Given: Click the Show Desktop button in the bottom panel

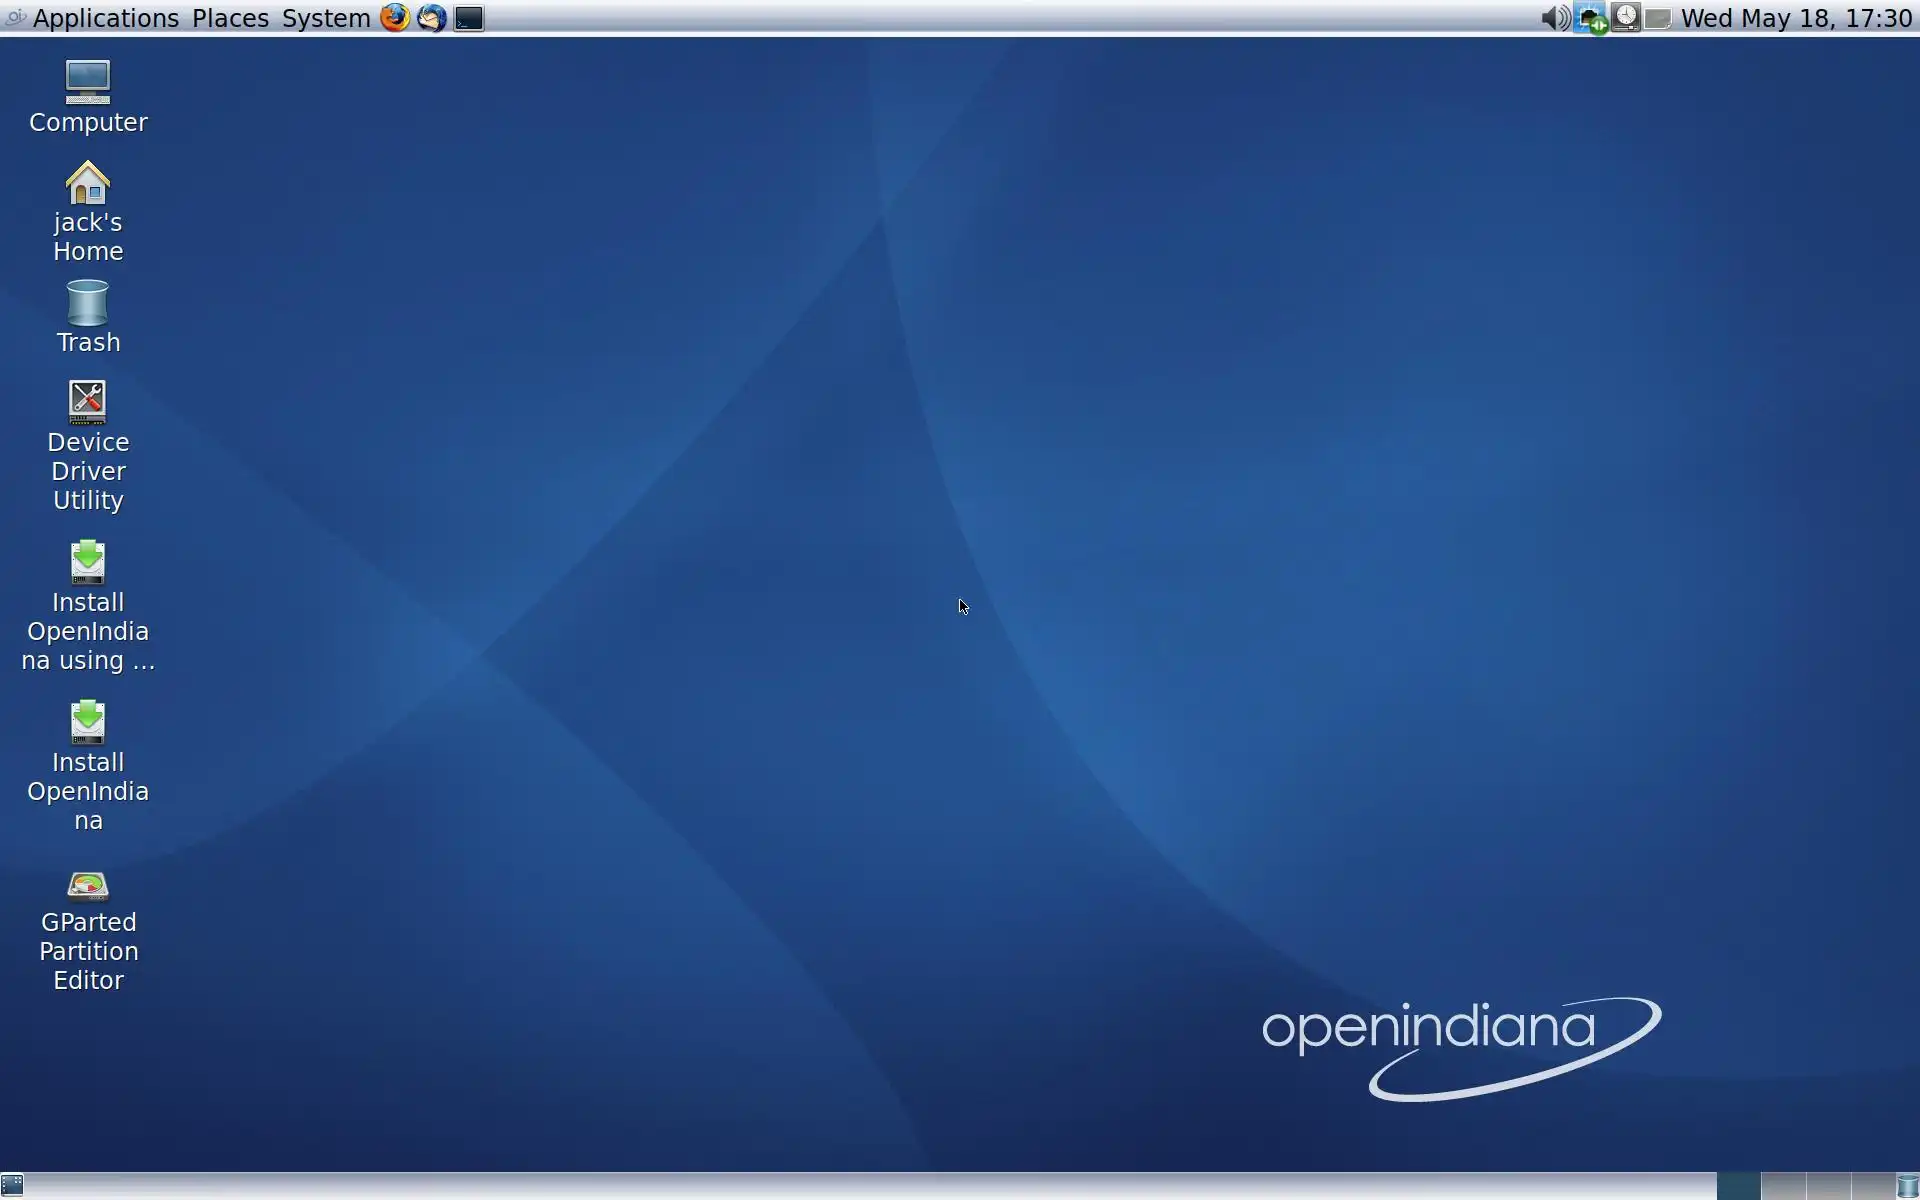Looking at the screenshot, I should (12, 1187).
